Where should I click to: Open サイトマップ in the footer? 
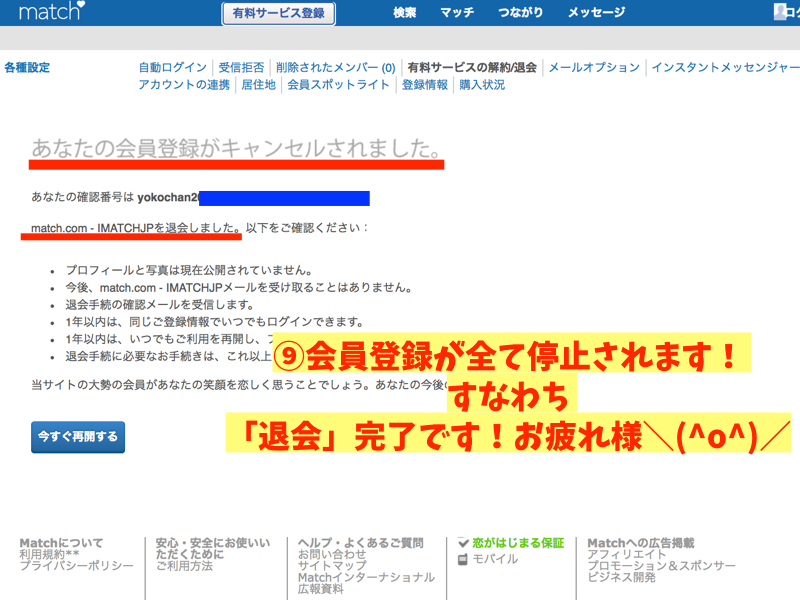point(332,566)
